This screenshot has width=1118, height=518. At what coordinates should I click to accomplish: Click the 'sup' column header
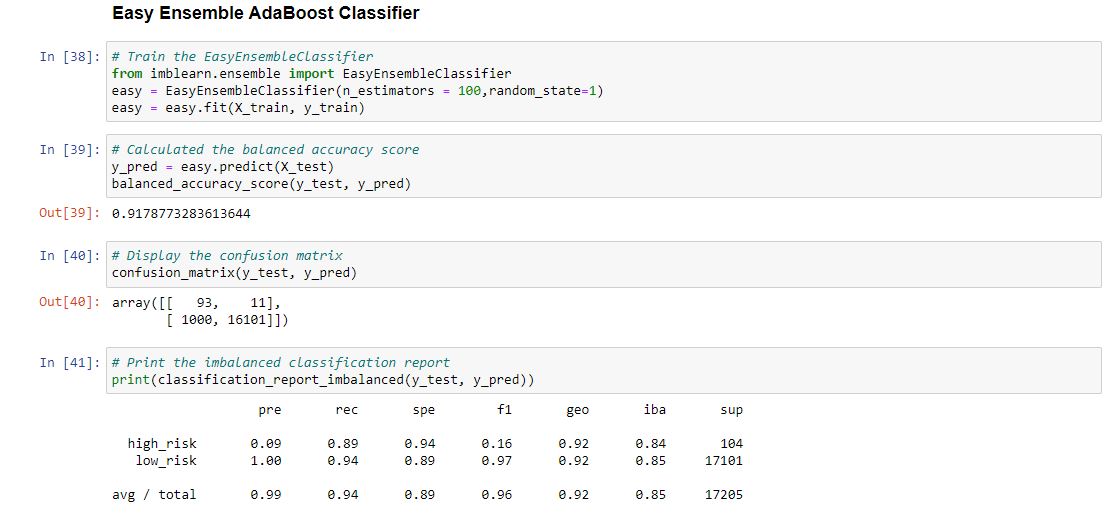click(x=732, y=410)
